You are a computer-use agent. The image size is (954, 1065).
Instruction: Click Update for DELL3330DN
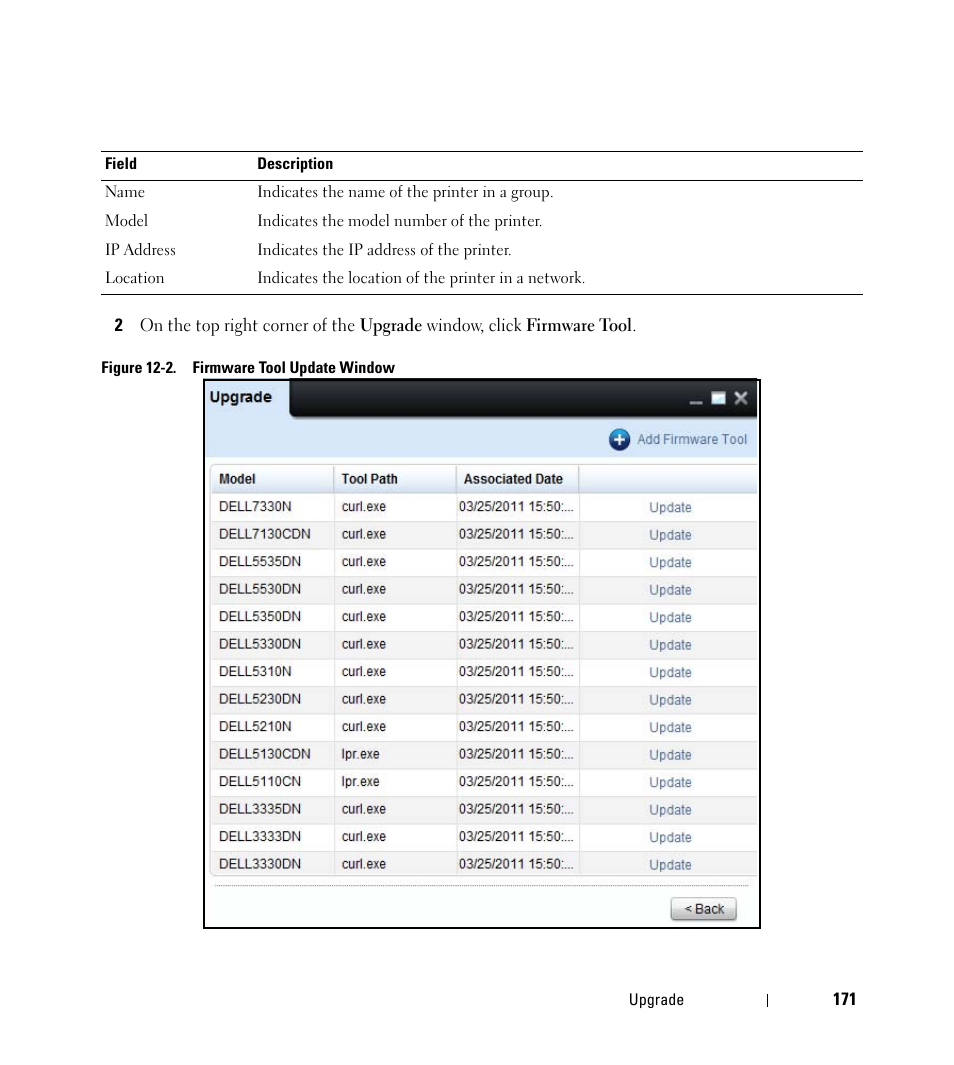669,865
